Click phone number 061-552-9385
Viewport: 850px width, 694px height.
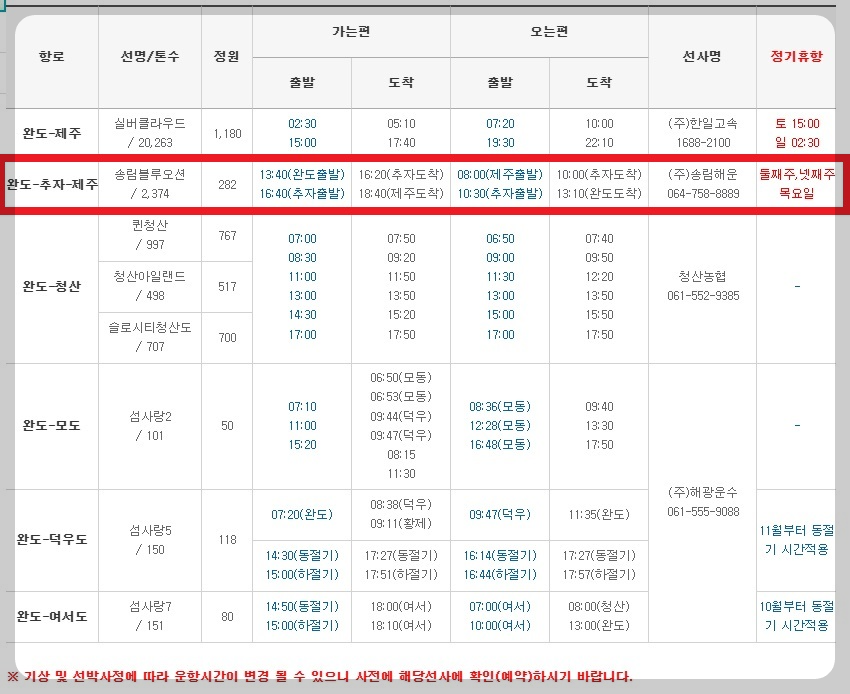(703, 295)
